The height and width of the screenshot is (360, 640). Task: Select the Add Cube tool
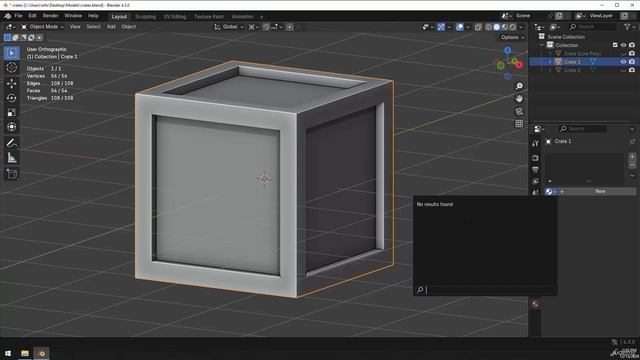tap(11, 174)
